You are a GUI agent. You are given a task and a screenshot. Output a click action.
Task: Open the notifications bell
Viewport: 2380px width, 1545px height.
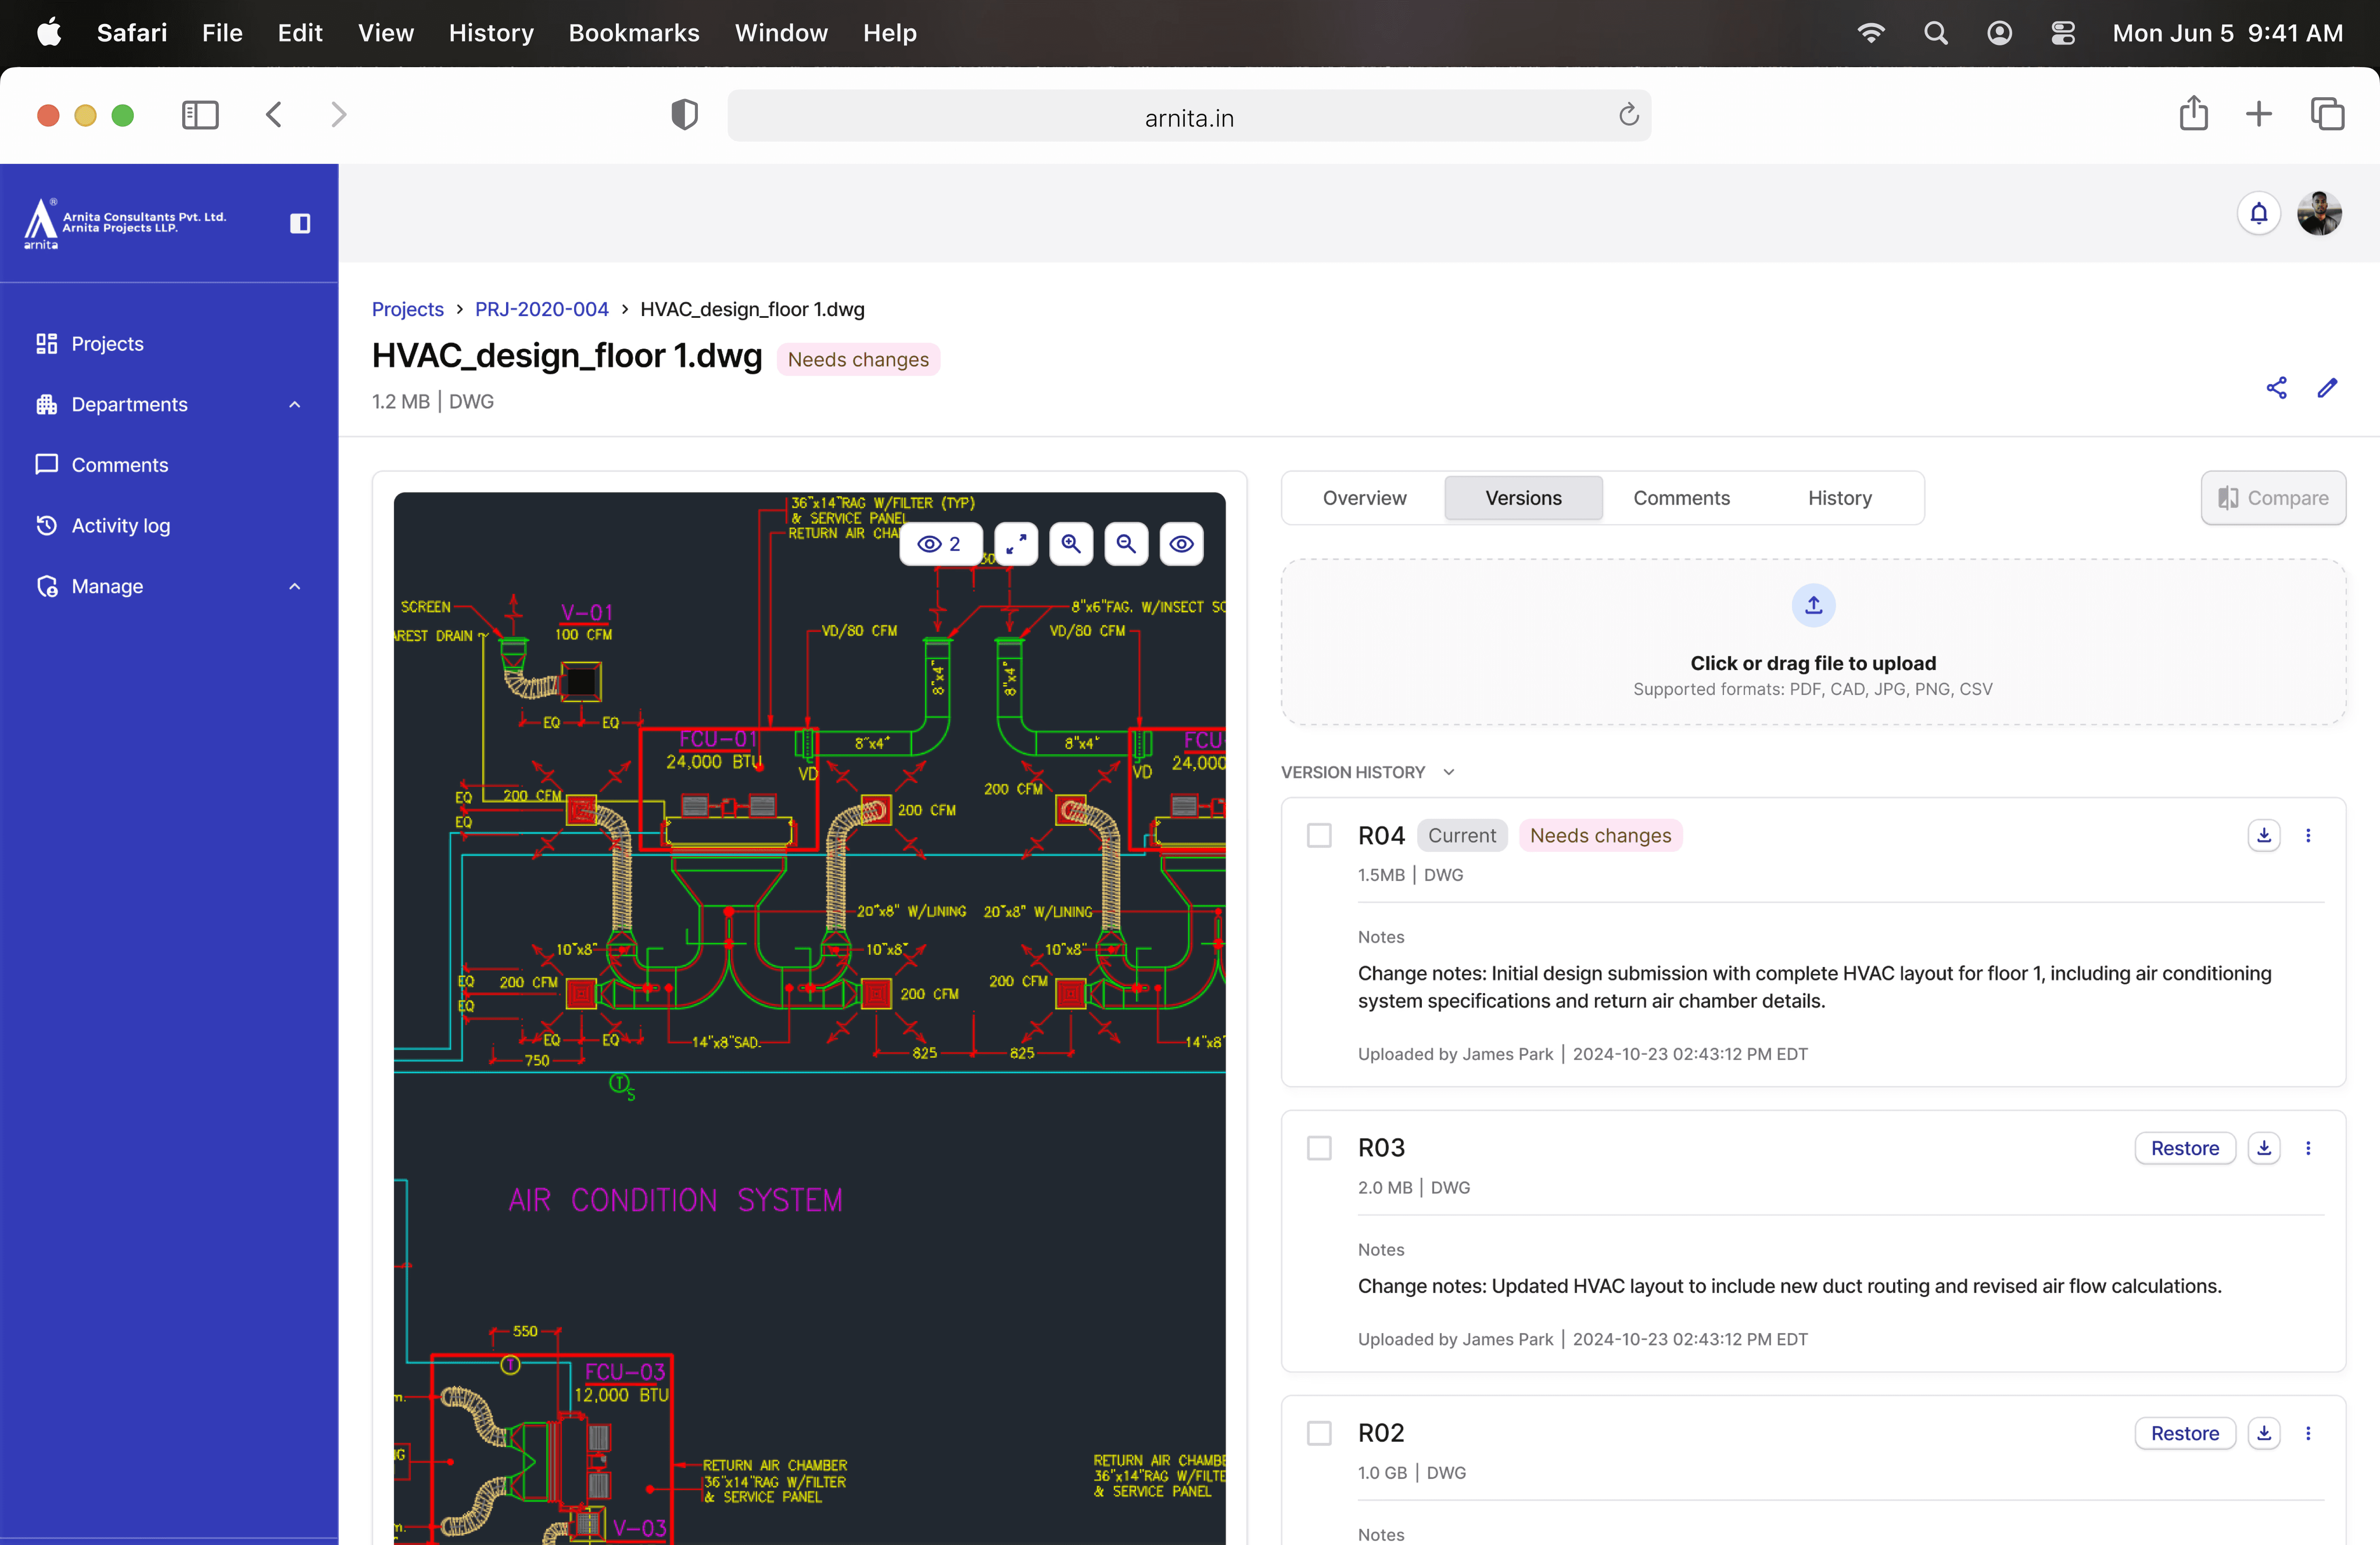click(x=2258, y=213)
